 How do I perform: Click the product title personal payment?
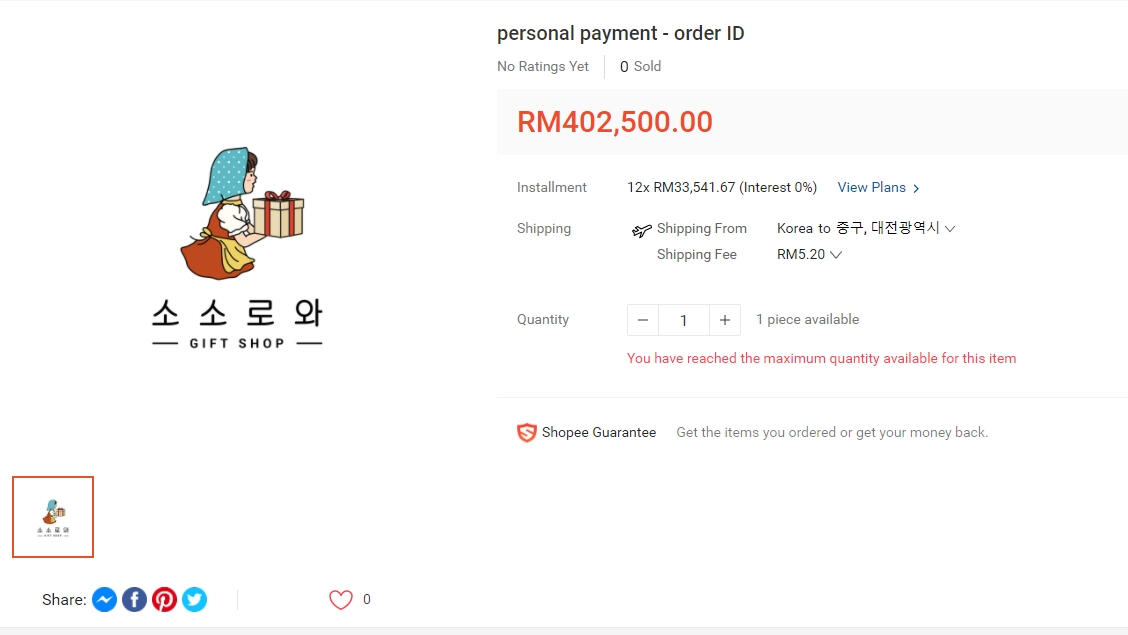pyautogui.click(x=620, y=33)
